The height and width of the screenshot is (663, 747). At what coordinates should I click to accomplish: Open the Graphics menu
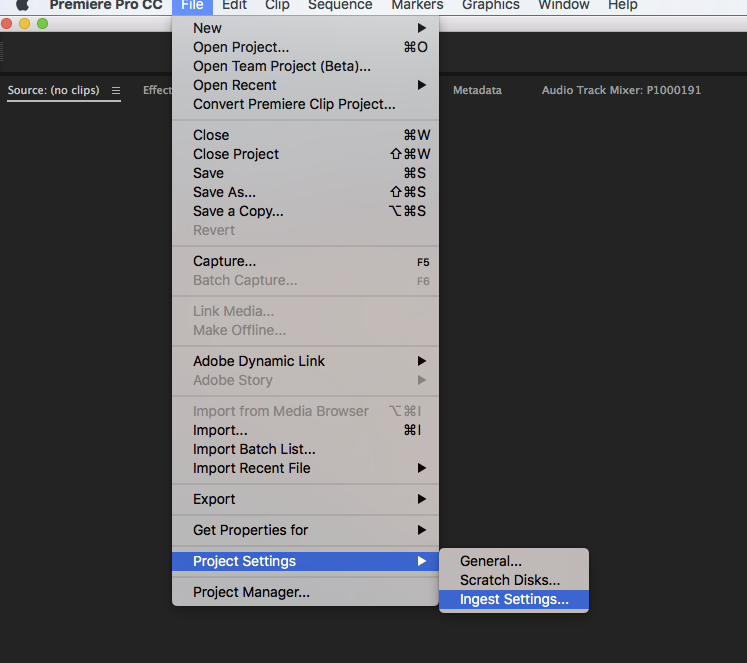(491, 5)
